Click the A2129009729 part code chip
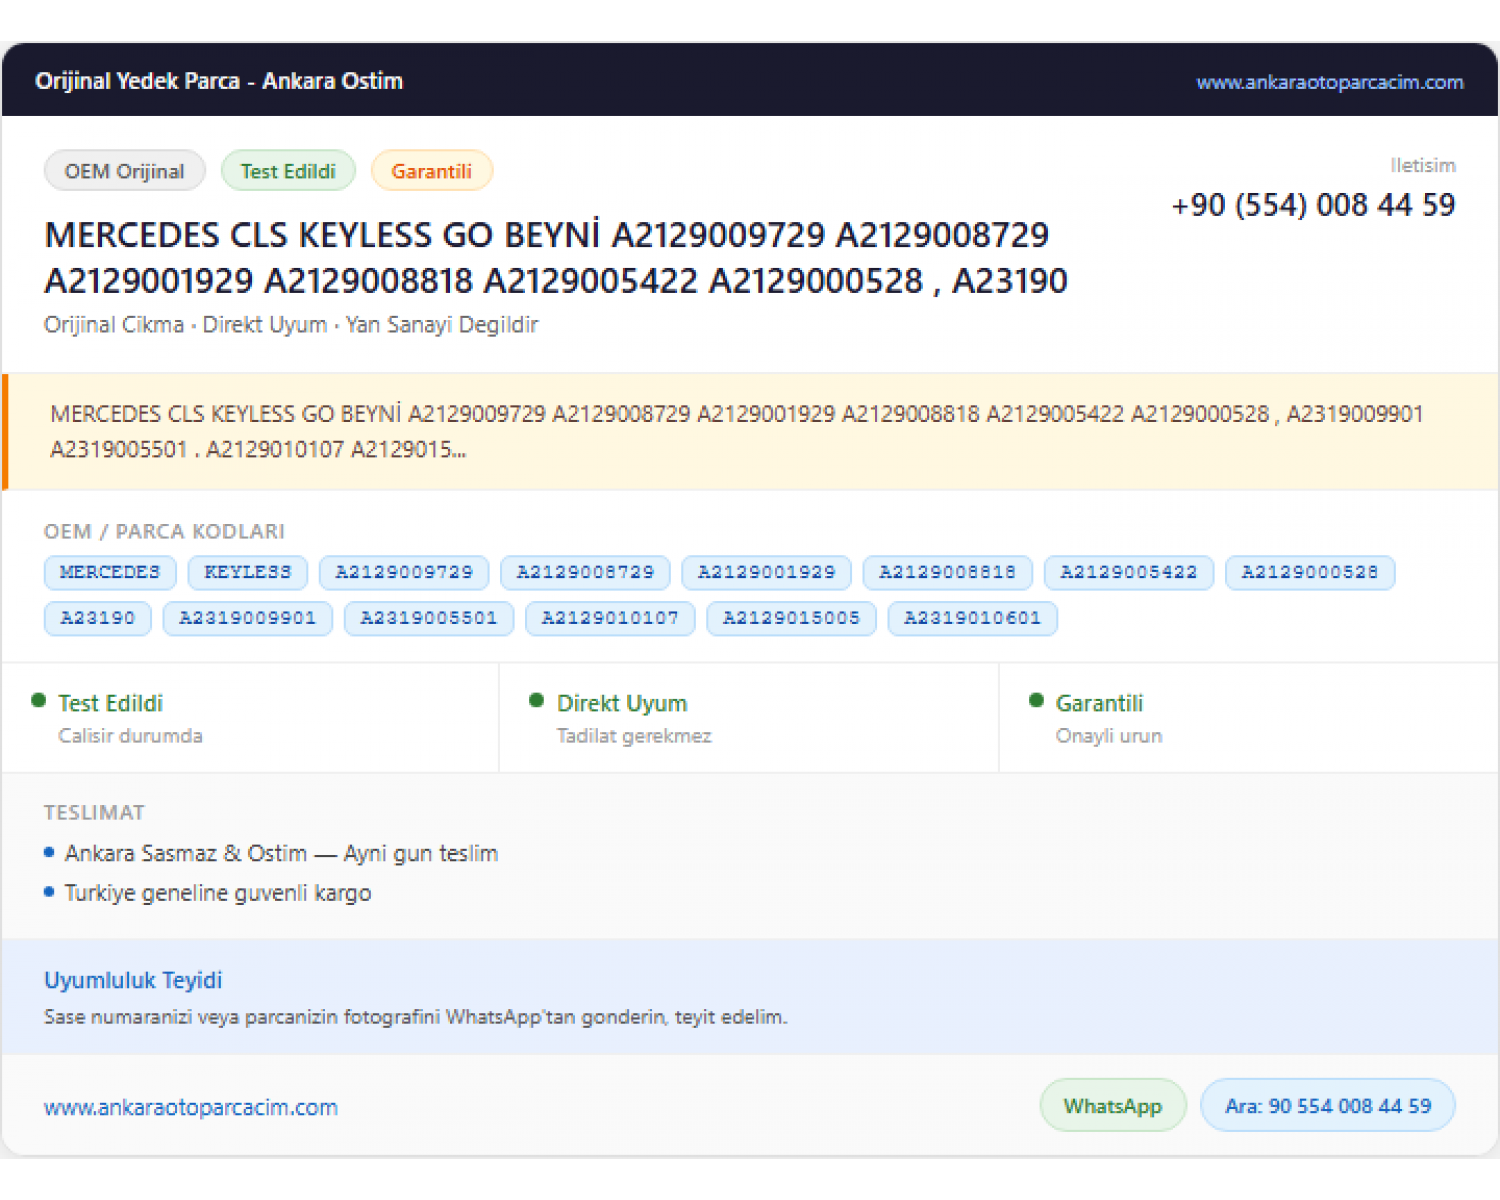Screen dimensions: 1500x1200 (x=404, y=572)
